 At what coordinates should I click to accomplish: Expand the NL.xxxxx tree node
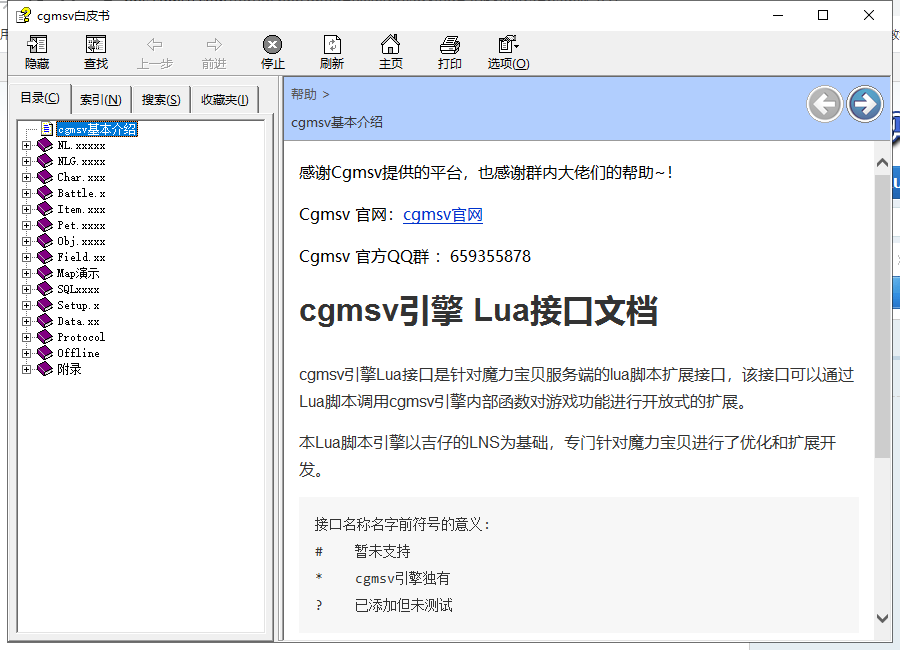tap(26, 145)
